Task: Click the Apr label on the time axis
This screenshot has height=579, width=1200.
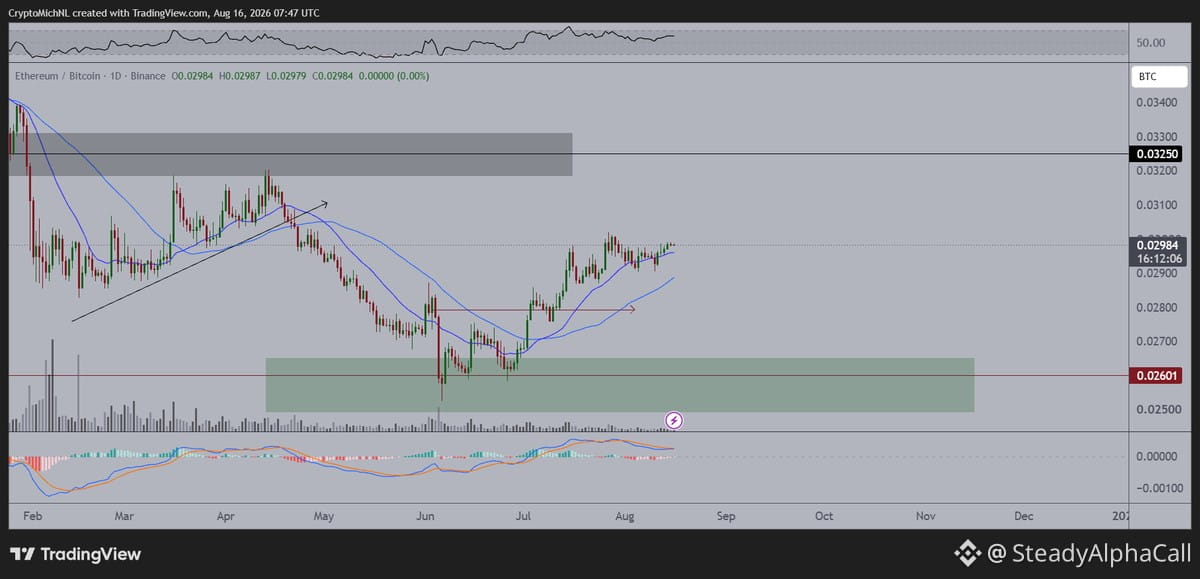Action: (x=225, y=517)
